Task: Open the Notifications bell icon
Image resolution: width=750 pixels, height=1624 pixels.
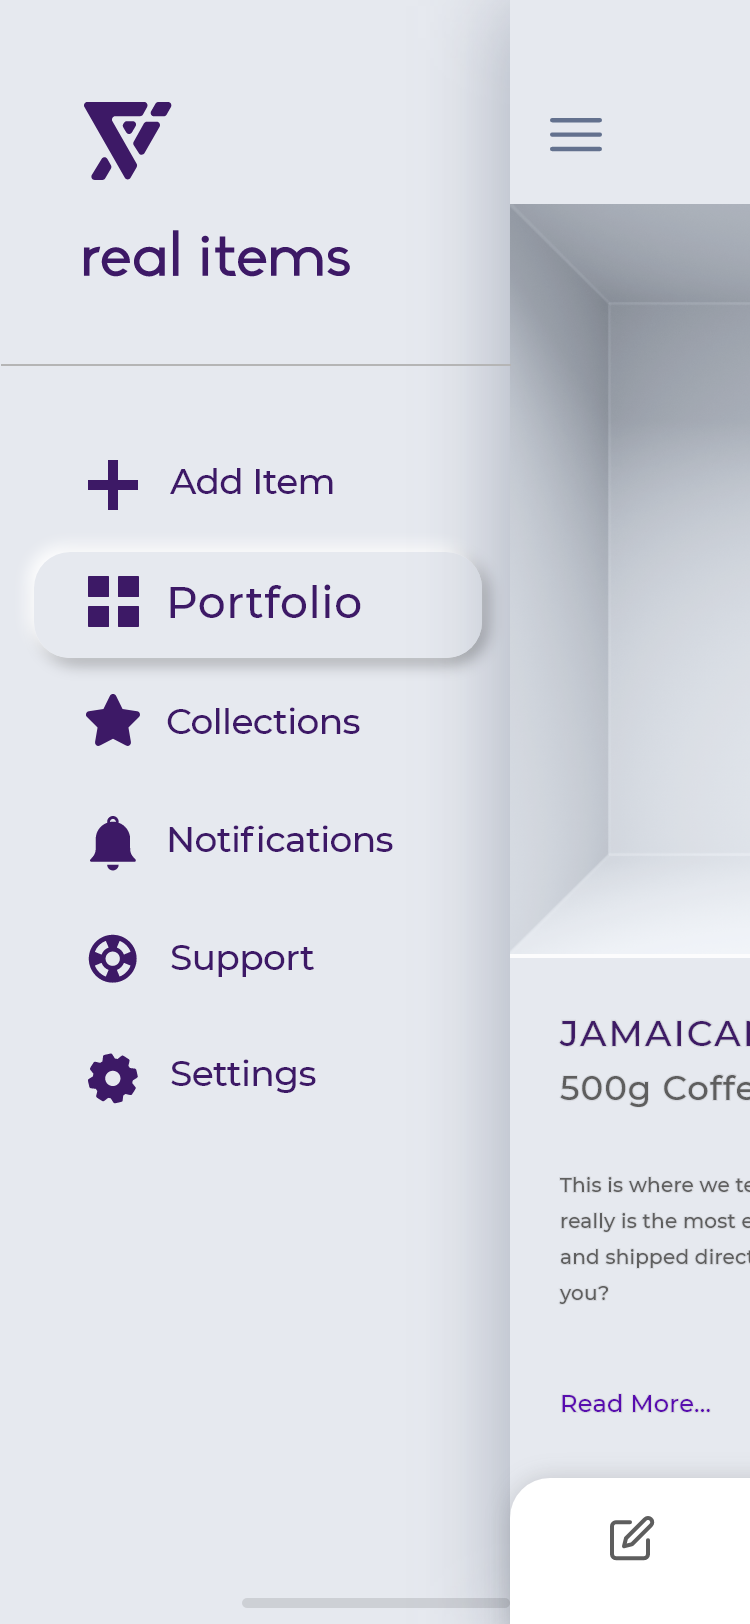Action: (x=113, y=842)
